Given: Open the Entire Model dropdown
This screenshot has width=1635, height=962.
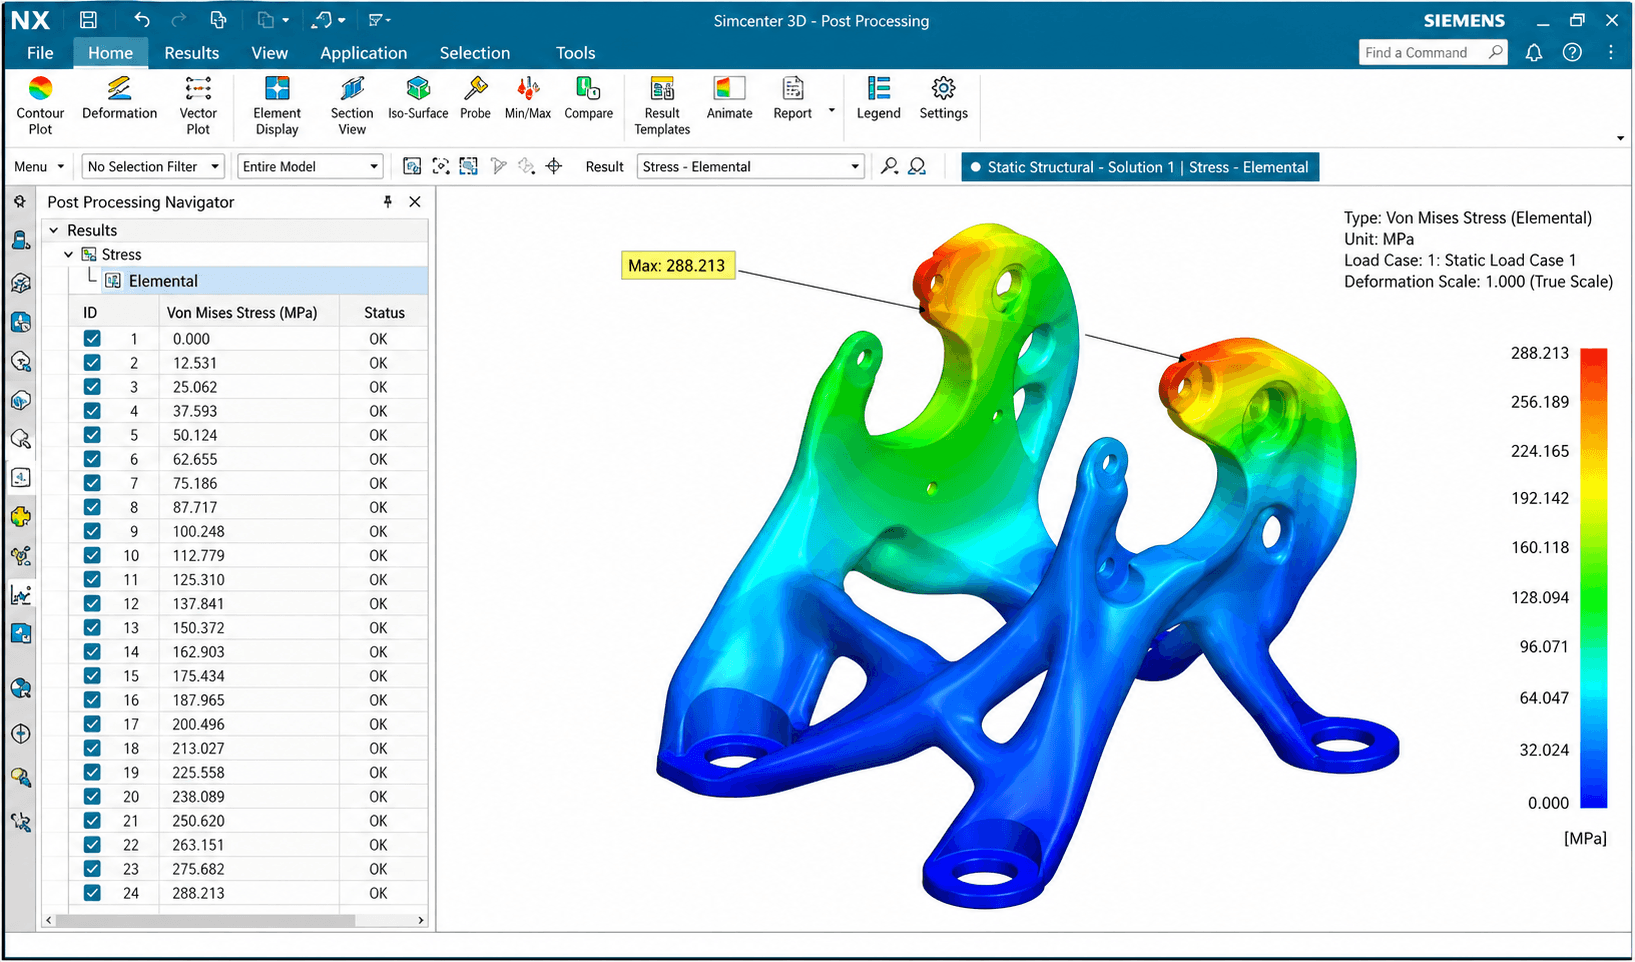Looking at the screenshot, I should pos(310,167).
